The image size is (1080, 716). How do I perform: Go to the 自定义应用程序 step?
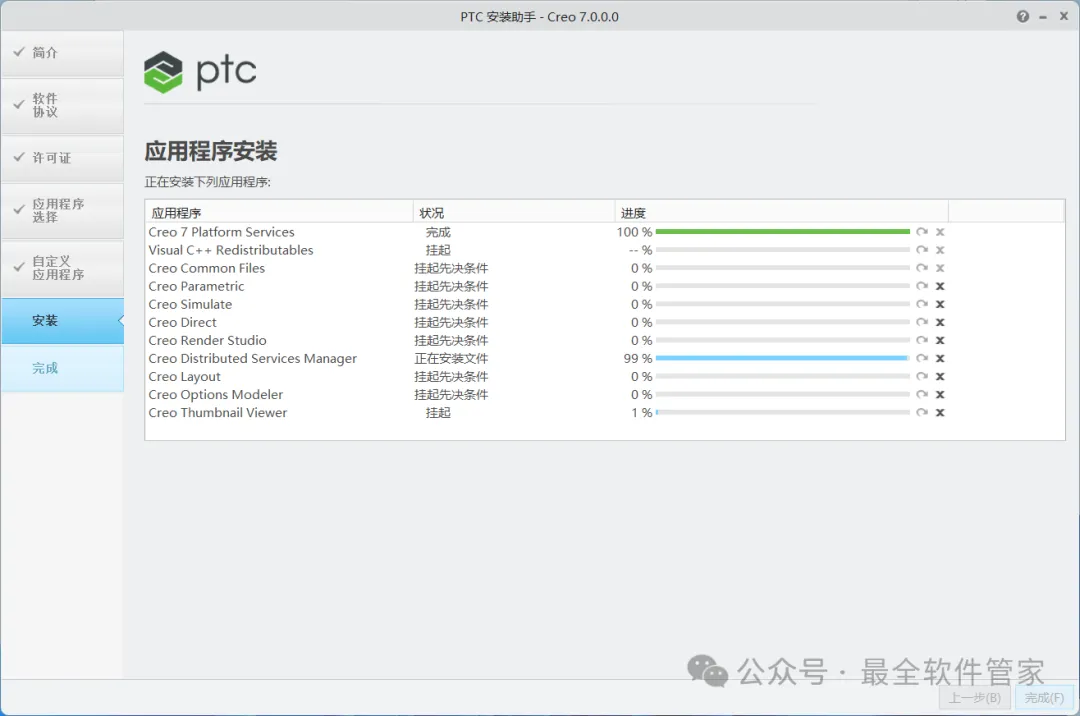click(x=63, y=268)
